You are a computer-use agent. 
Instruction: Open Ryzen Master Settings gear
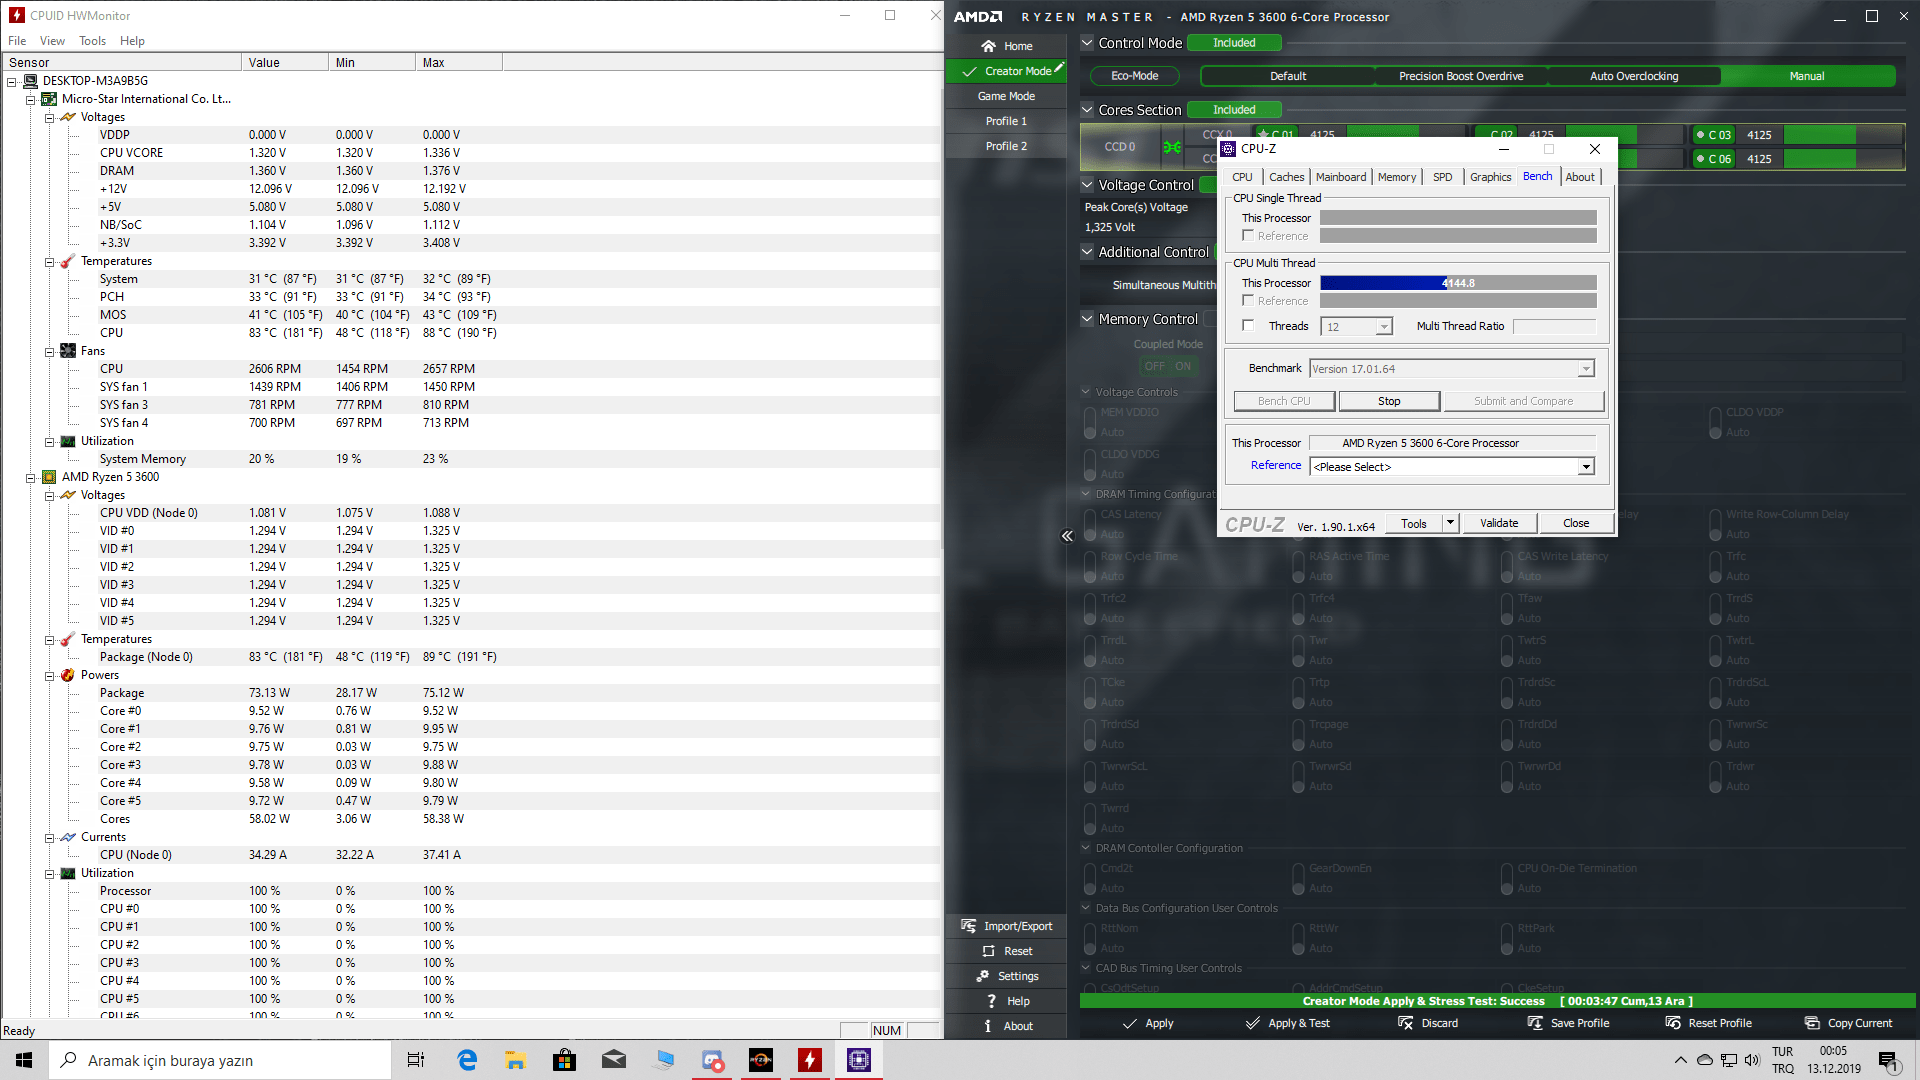(x=982, y=976)
